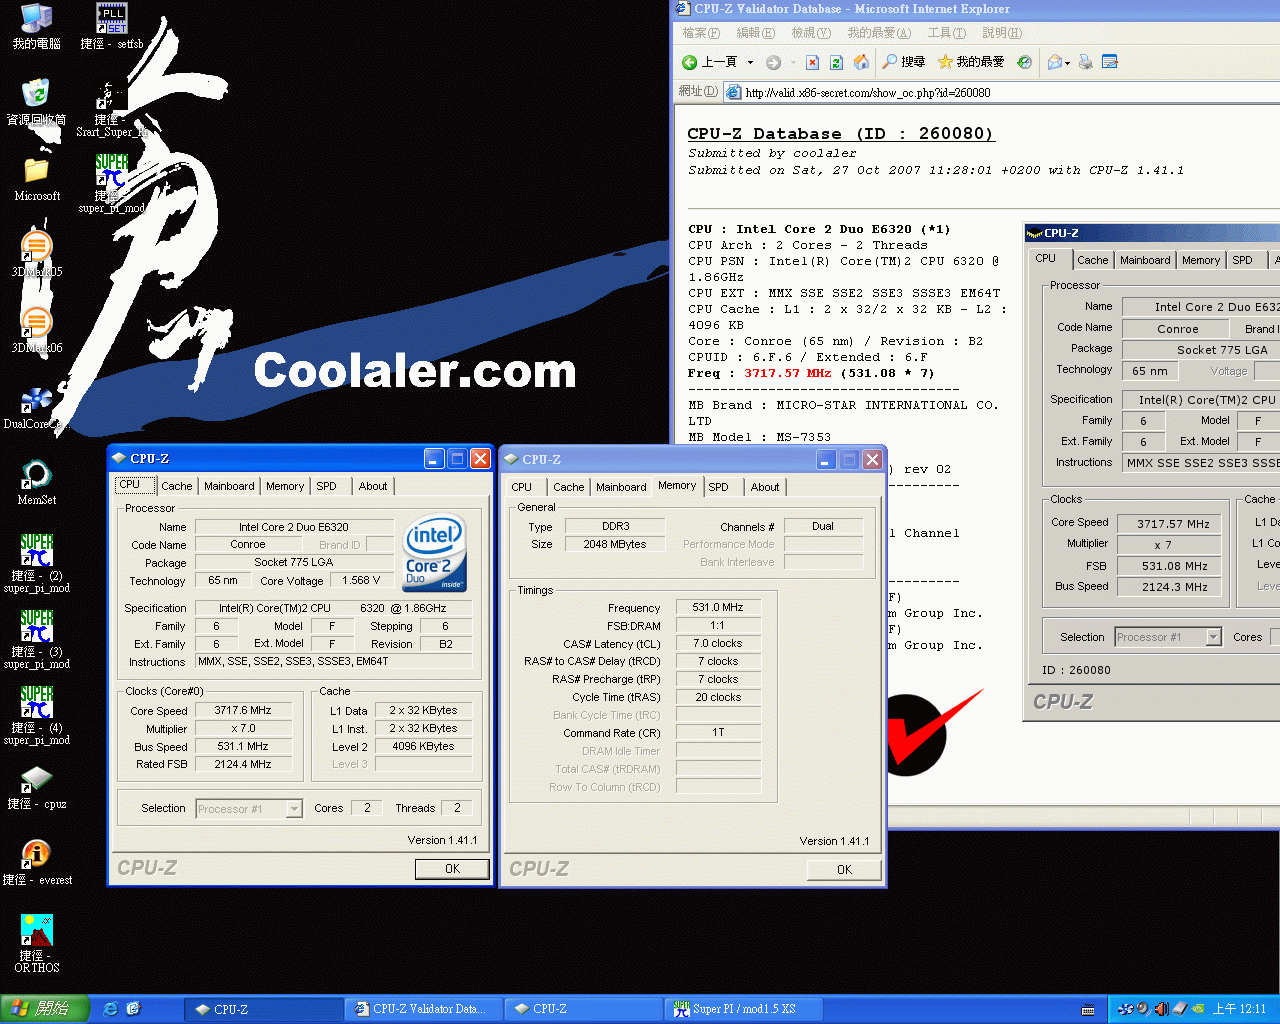Image resolution: width=1280 pixels, height=1024 pixels.
Task: Launch the ORTHOS desktop shortcut
Action: (x=37, y=944)
